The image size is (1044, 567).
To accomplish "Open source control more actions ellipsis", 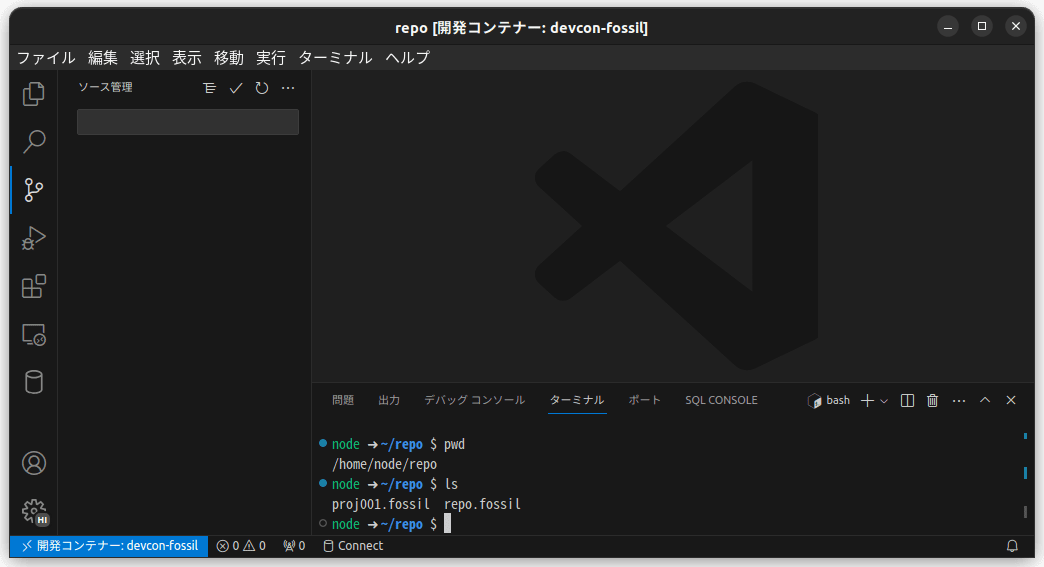I will pos(288,88).
